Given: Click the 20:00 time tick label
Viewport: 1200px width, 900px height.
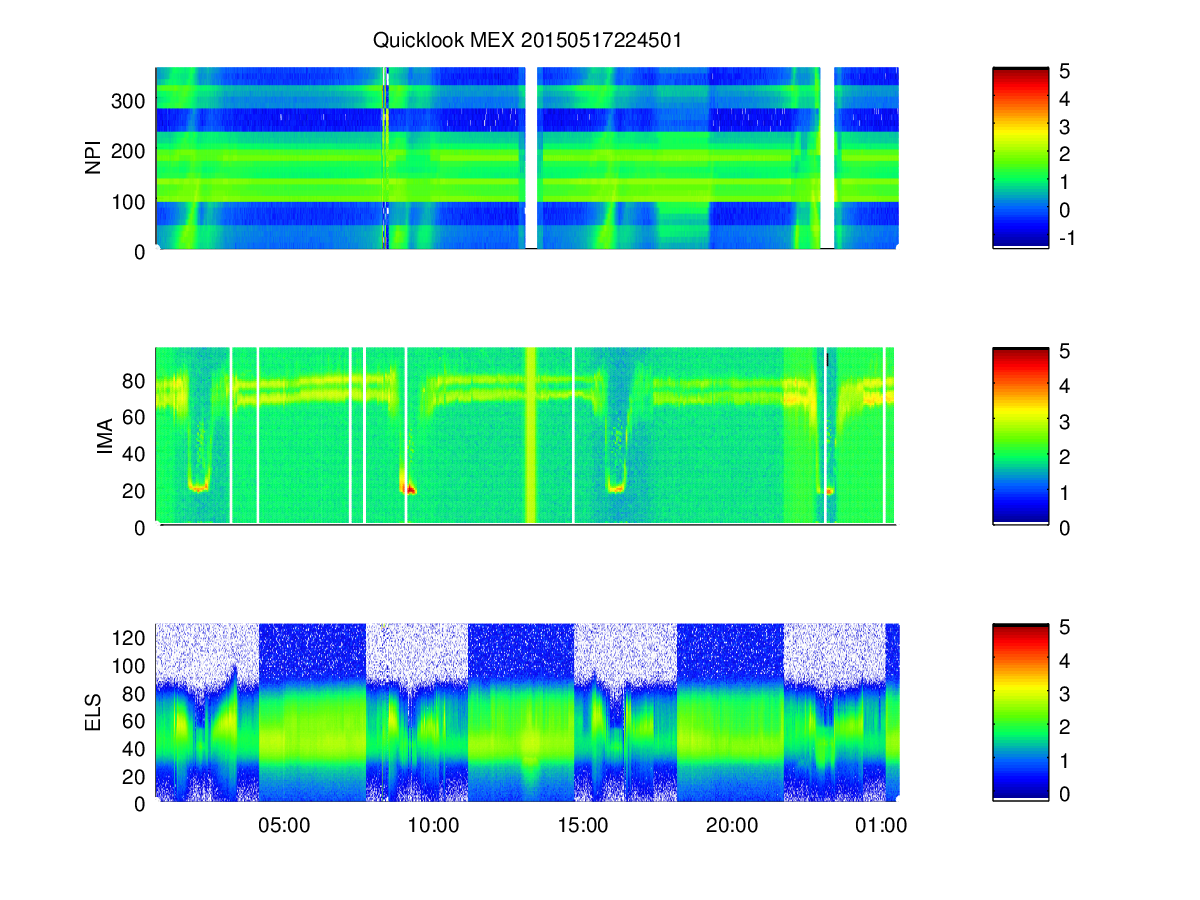Looking at the screenshot, I should (732, 826).
